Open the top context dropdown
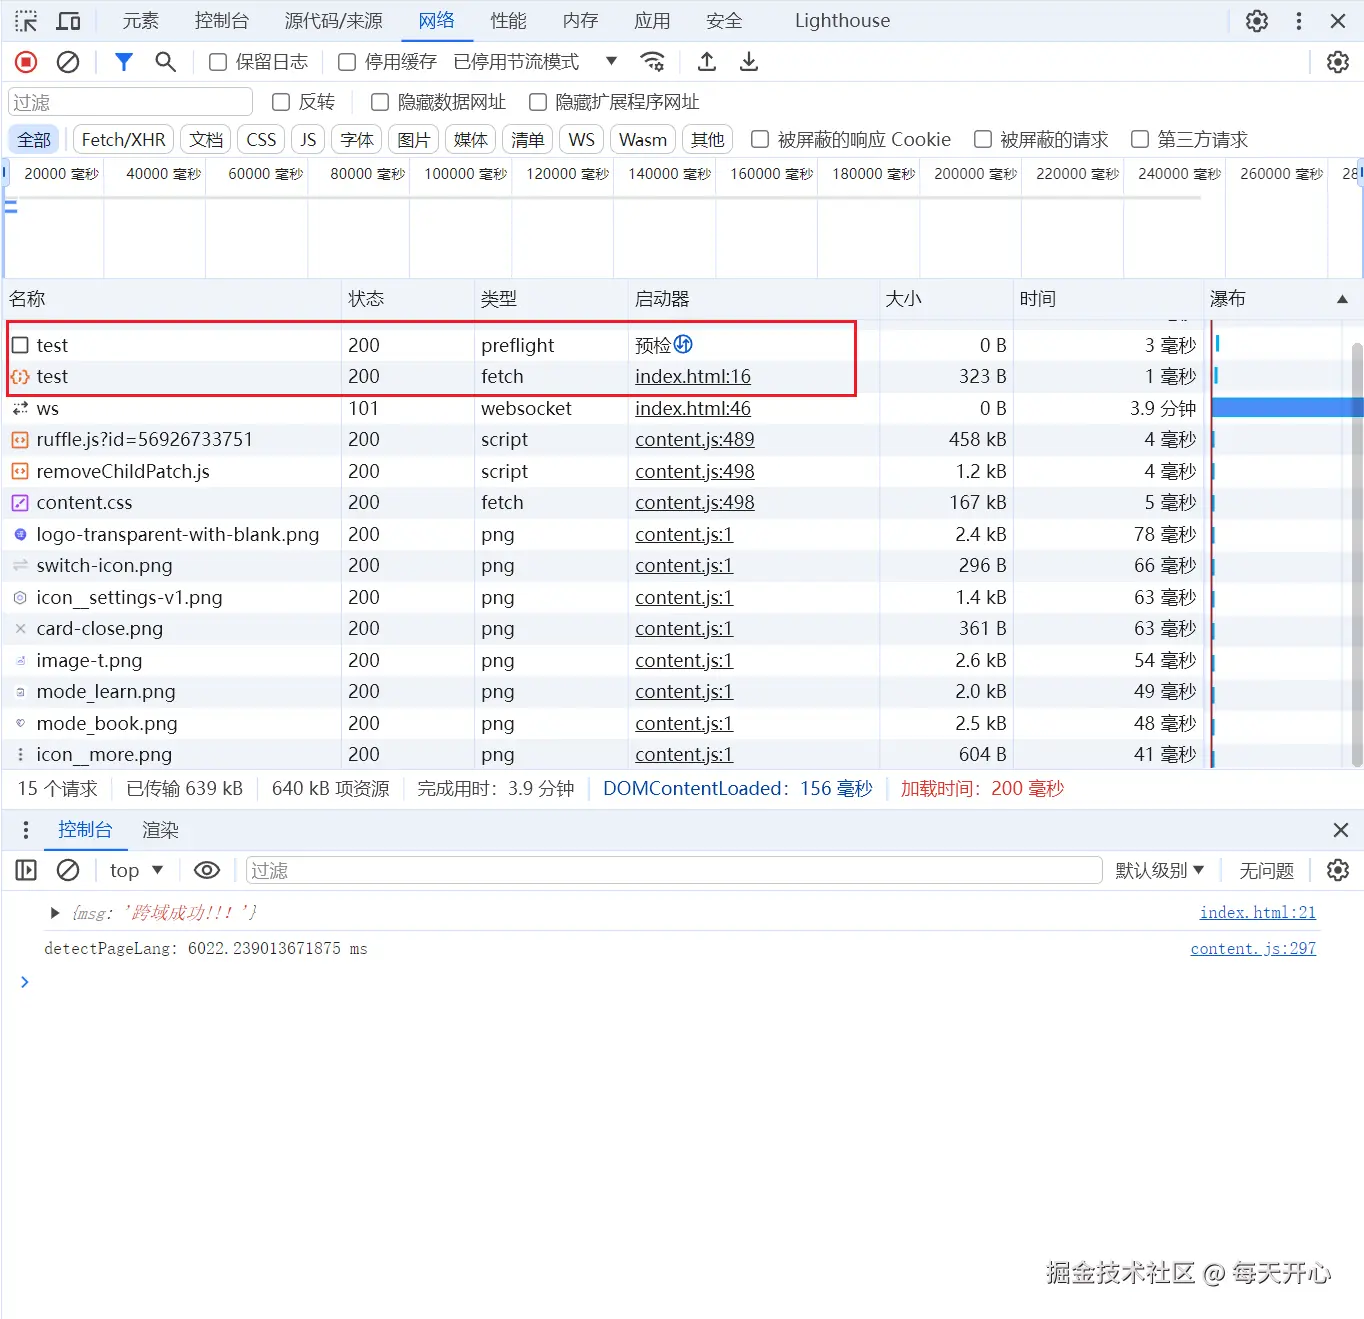 coord(136,870)
